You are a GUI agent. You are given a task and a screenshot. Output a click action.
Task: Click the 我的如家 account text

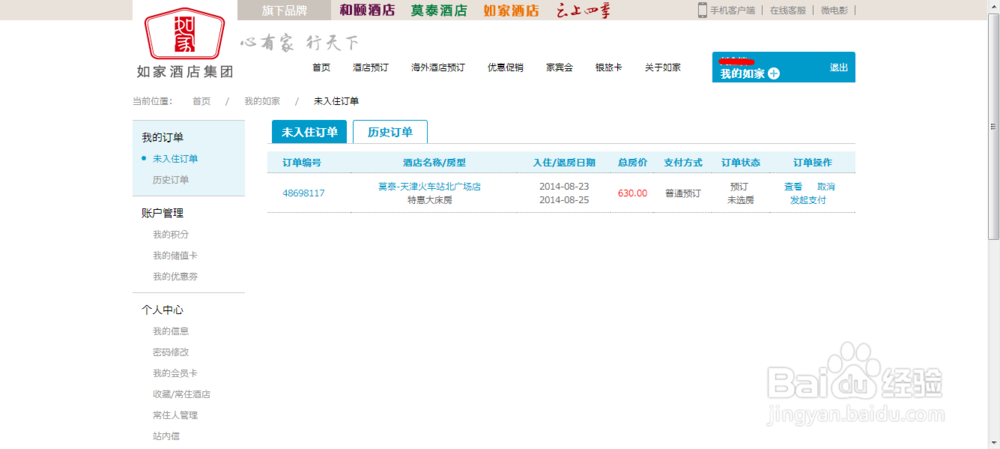[x=742, y=73]
